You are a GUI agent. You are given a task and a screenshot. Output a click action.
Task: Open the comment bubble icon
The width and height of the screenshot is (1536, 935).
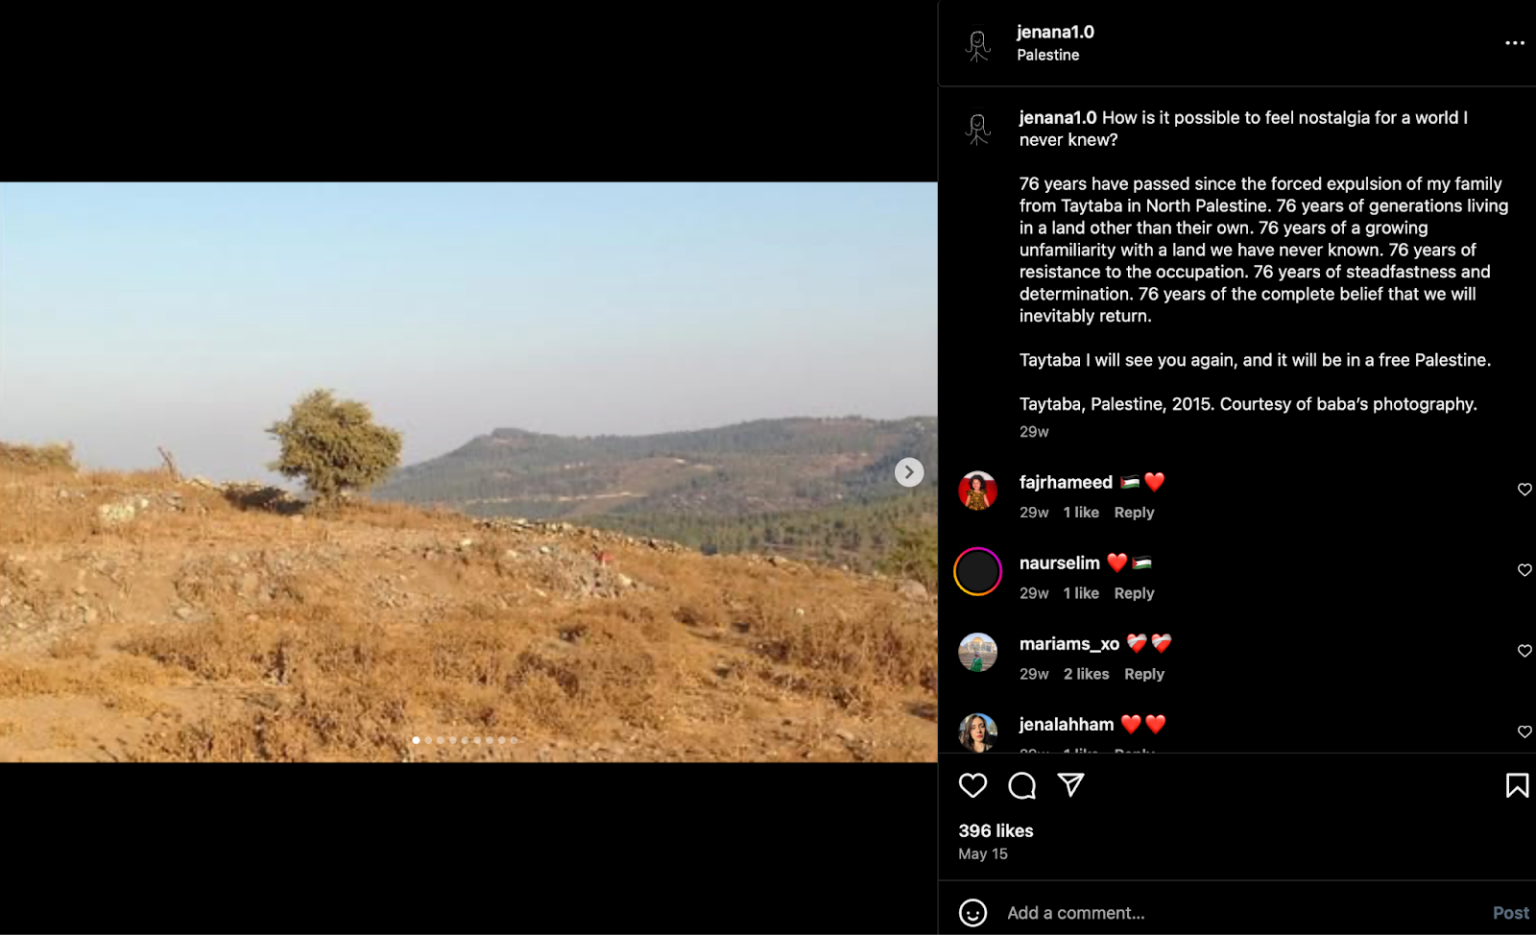click(x=1022, y=785)
